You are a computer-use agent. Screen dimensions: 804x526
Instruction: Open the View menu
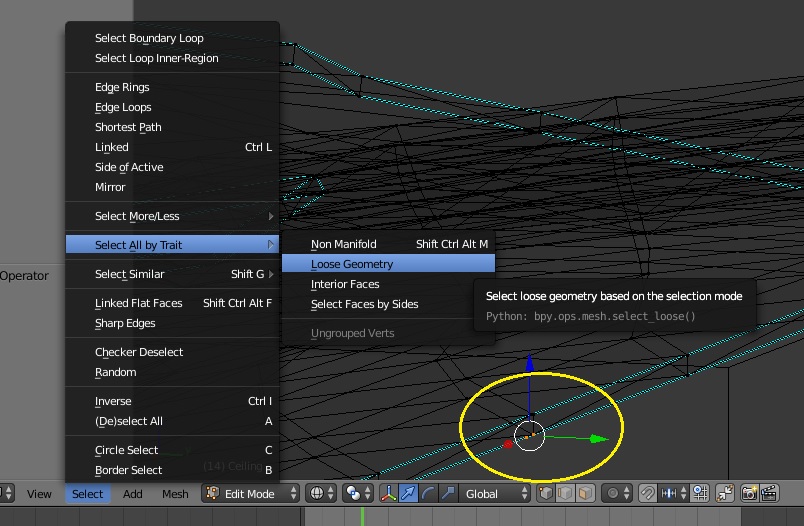tap(39, 494)
